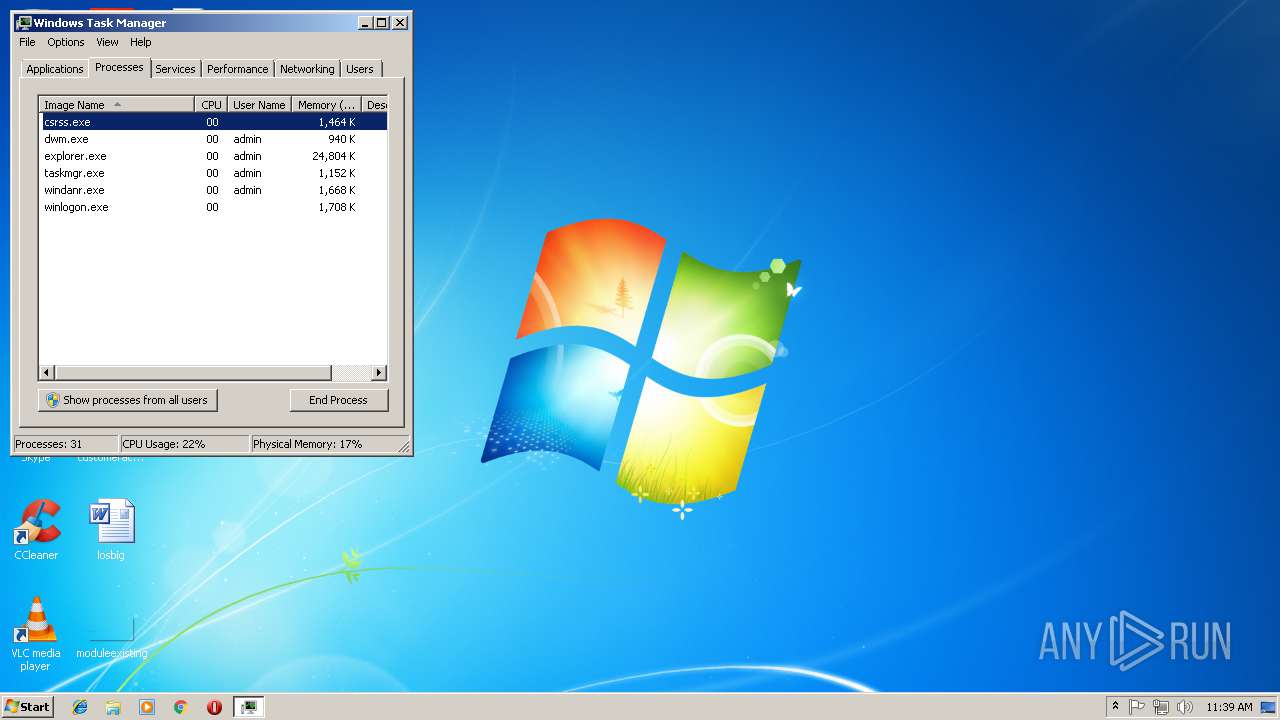This screenshot has height=720, width=1280.
Task: Open Opera browser from the taskbar
Action: click(214, 707)
